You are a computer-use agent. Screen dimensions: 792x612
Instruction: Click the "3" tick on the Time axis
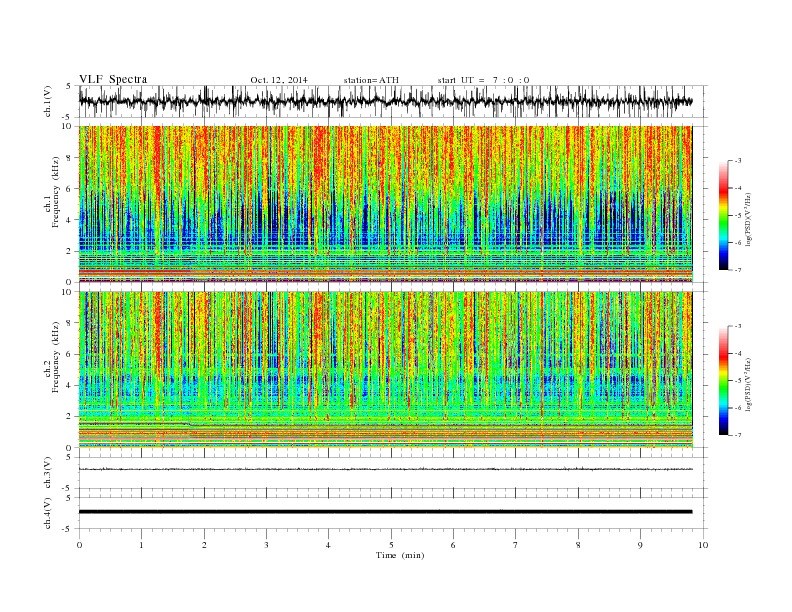266,545
